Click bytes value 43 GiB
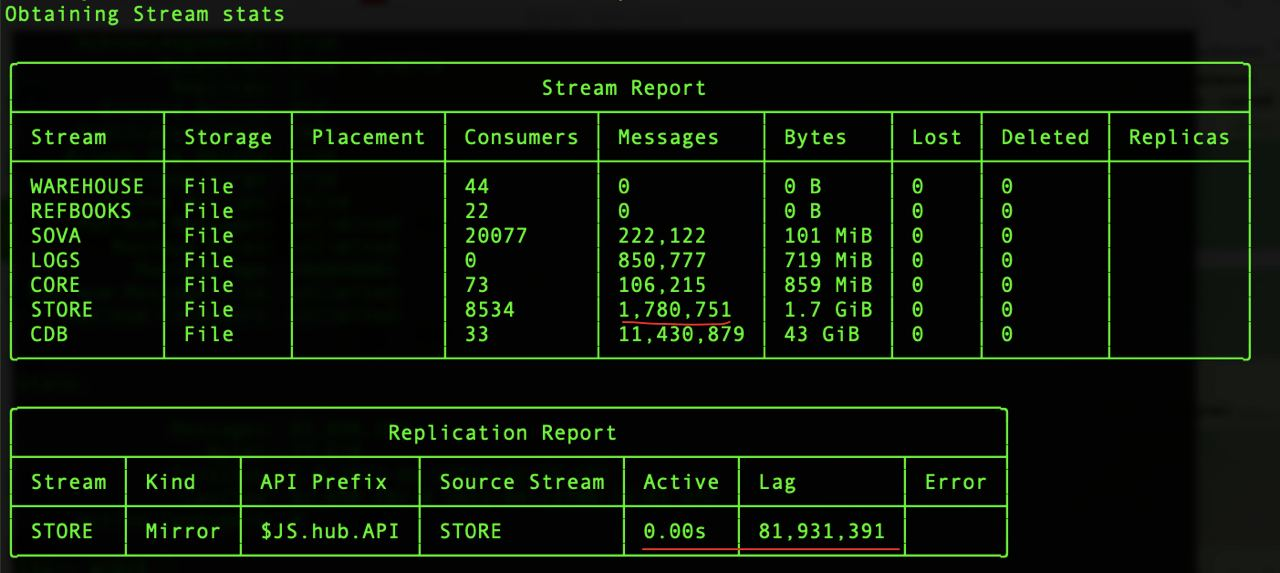 [x=822, y=334]
